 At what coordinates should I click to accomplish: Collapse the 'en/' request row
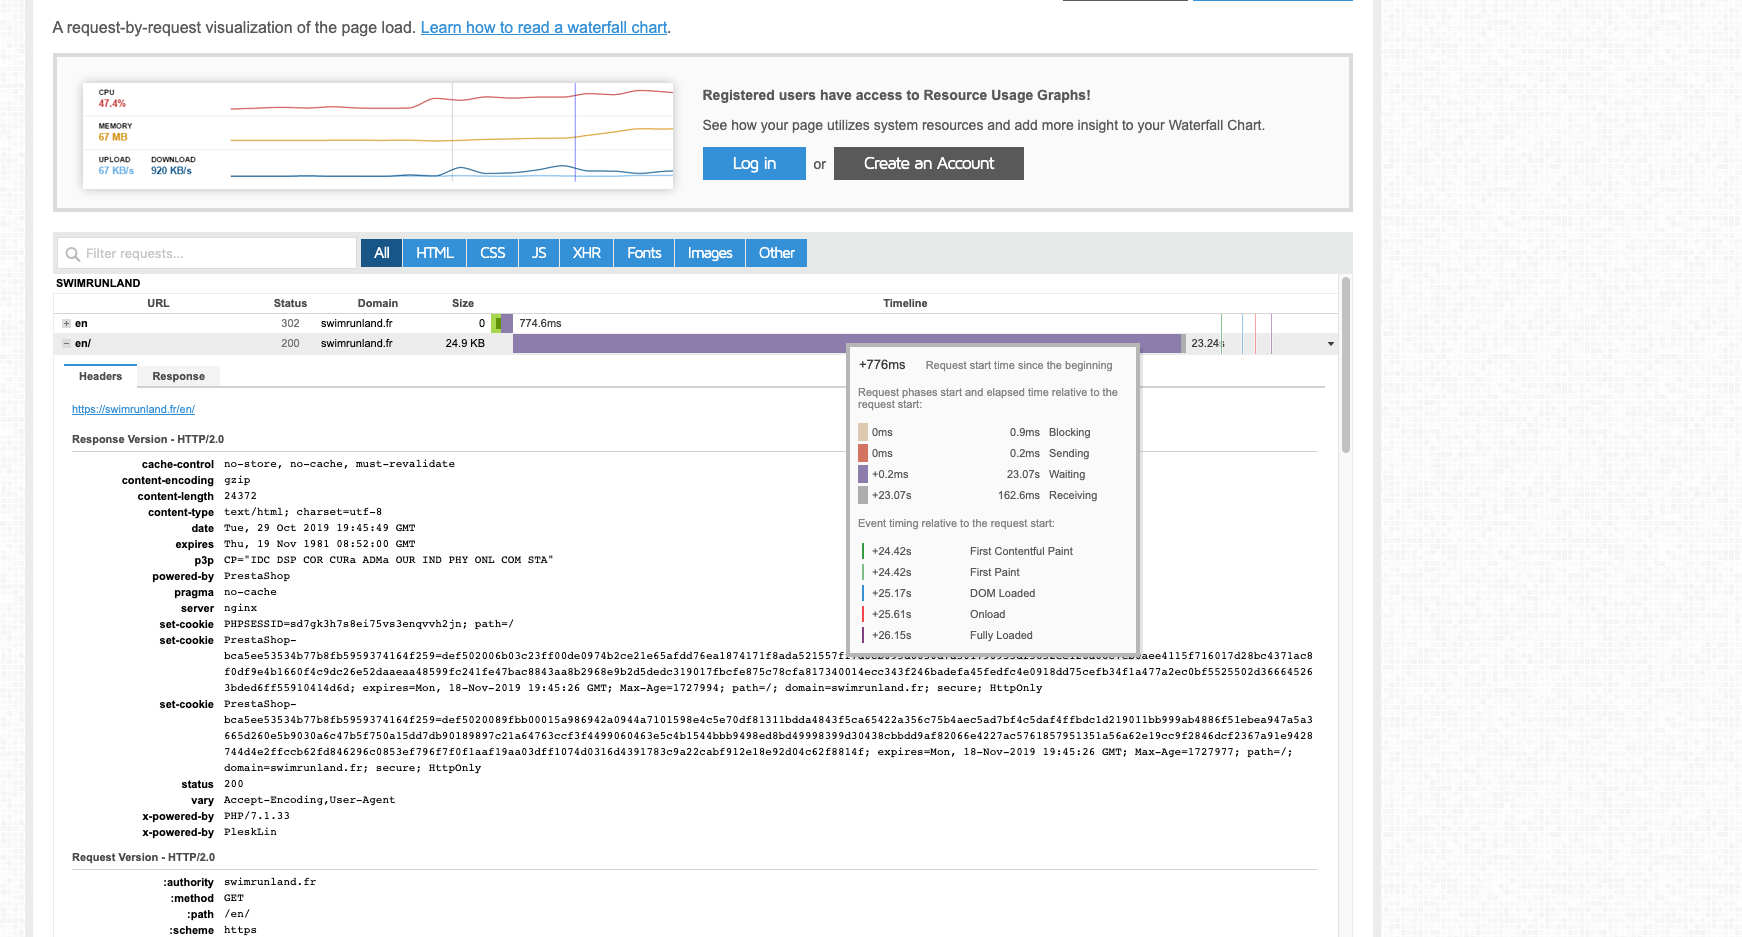[x=66, y=343]
